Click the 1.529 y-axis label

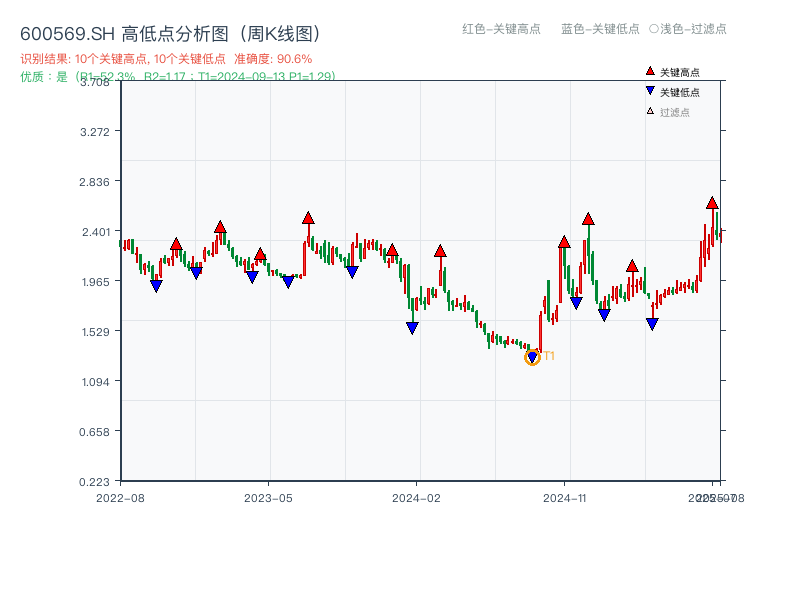(95, 332)
